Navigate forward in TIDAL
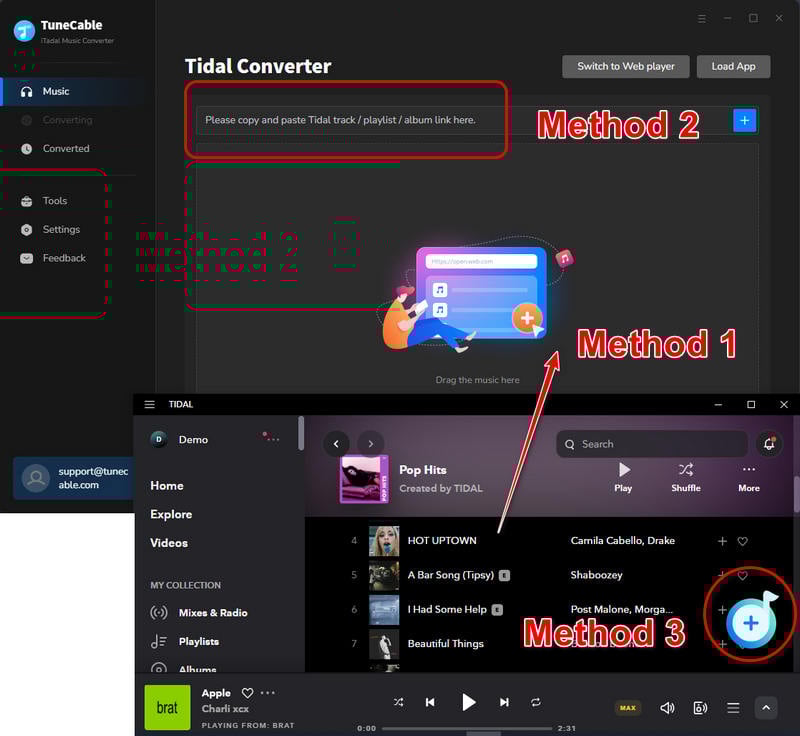 (x=370, y=444)
